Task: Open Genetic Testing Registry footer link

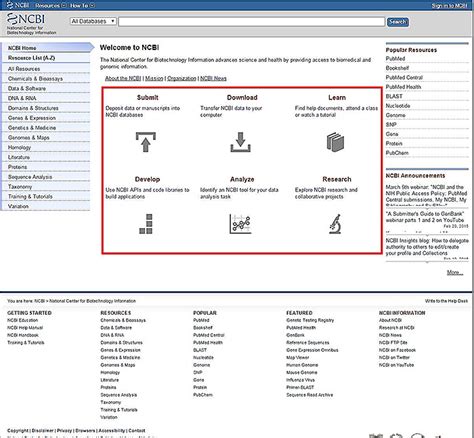Action: pos(310,320)
